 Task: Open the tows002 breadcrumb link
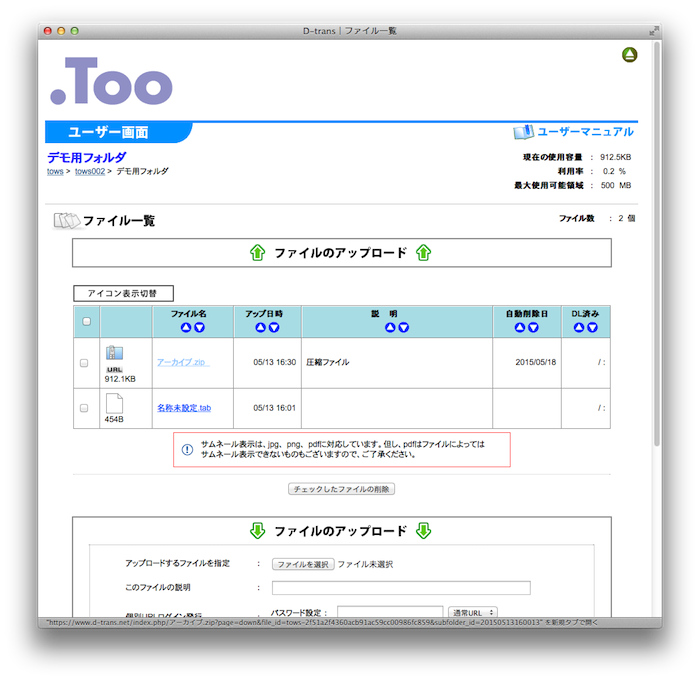tap(90, 172)
